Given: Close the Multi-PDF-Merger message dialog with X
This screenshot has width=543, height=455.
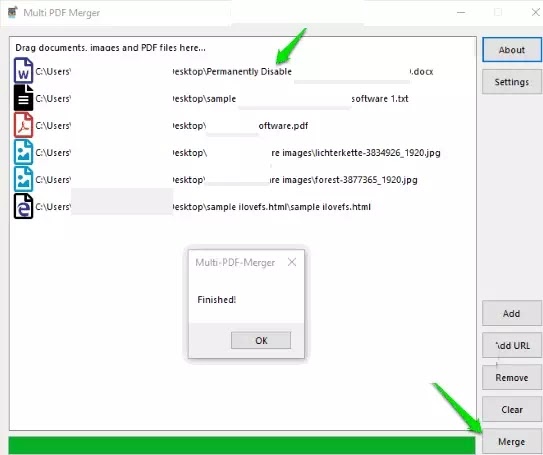Looking at the screenshot, I should [292, 262].
